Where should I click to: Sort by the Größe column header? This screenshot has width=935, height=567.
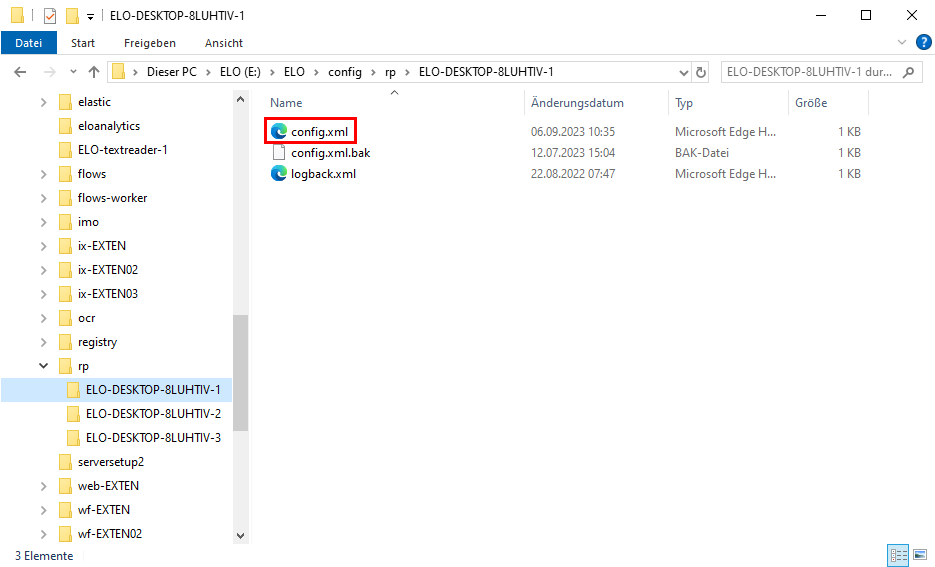pyautogui.click(x=811, y=103)
